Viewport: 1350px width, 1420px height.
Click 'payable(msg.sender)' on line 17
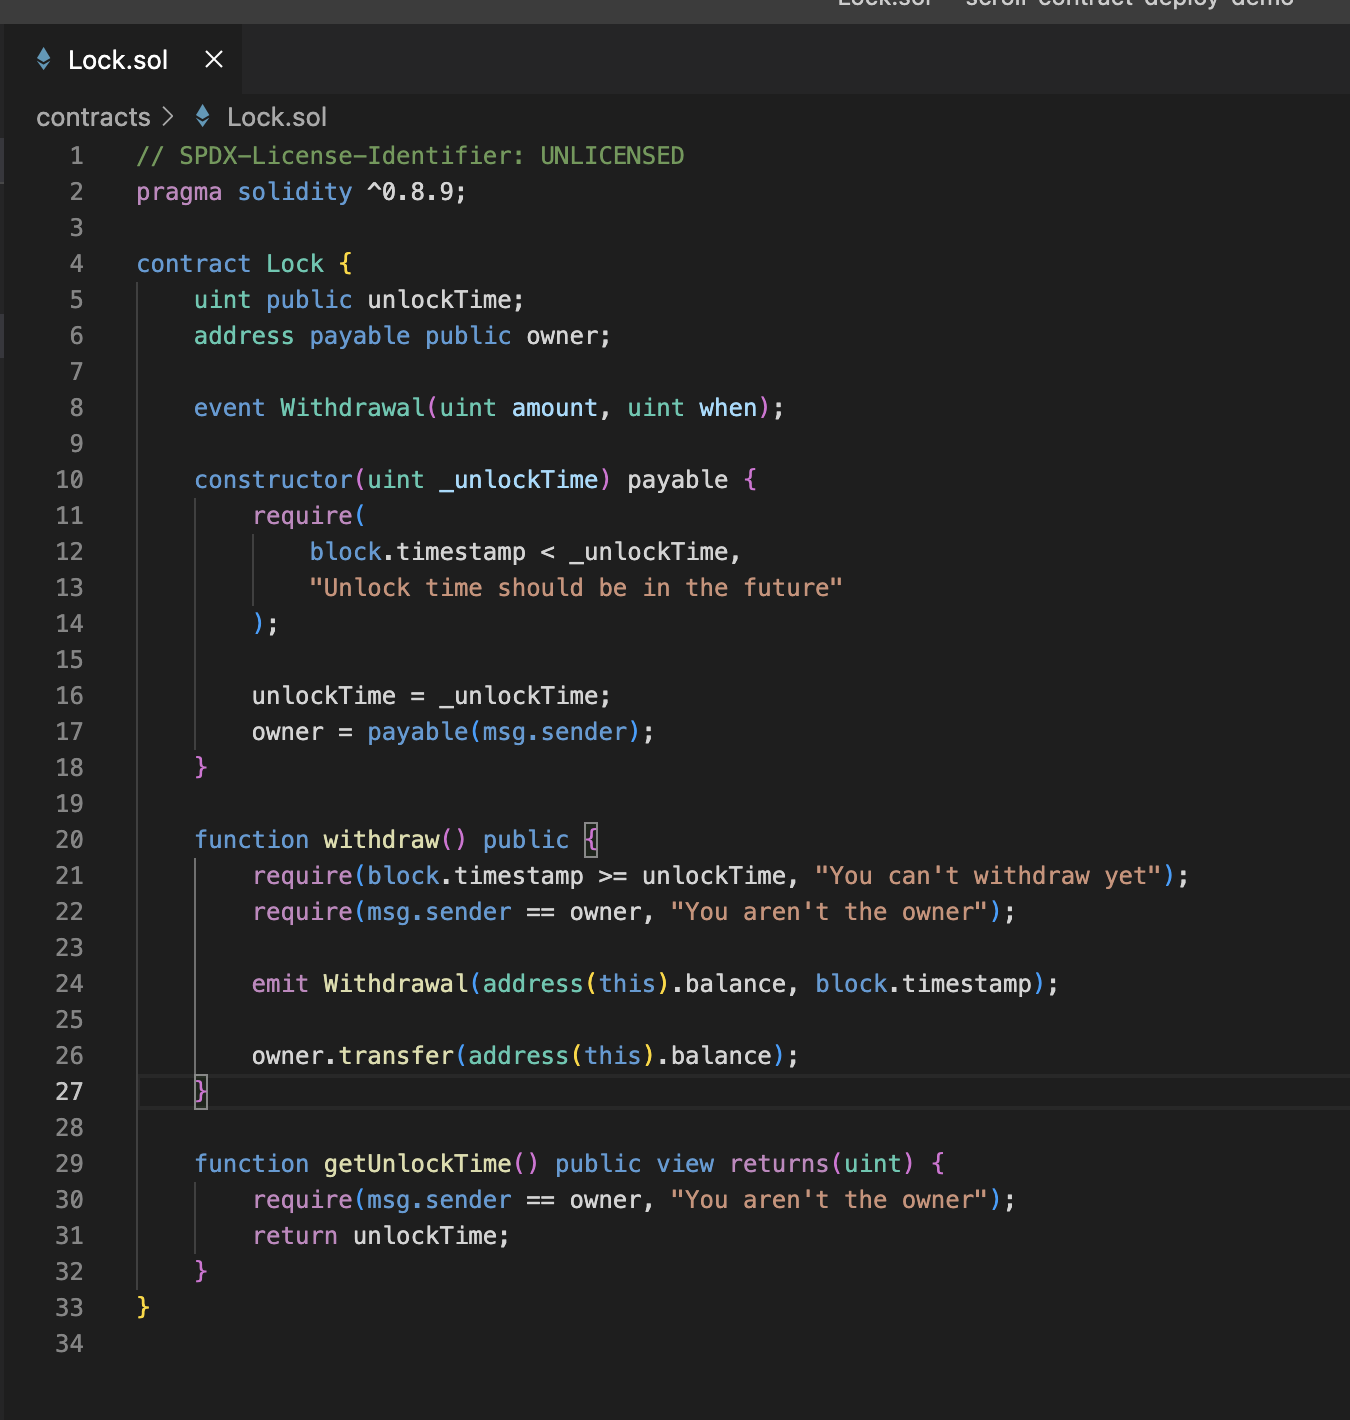click(503, 732)
